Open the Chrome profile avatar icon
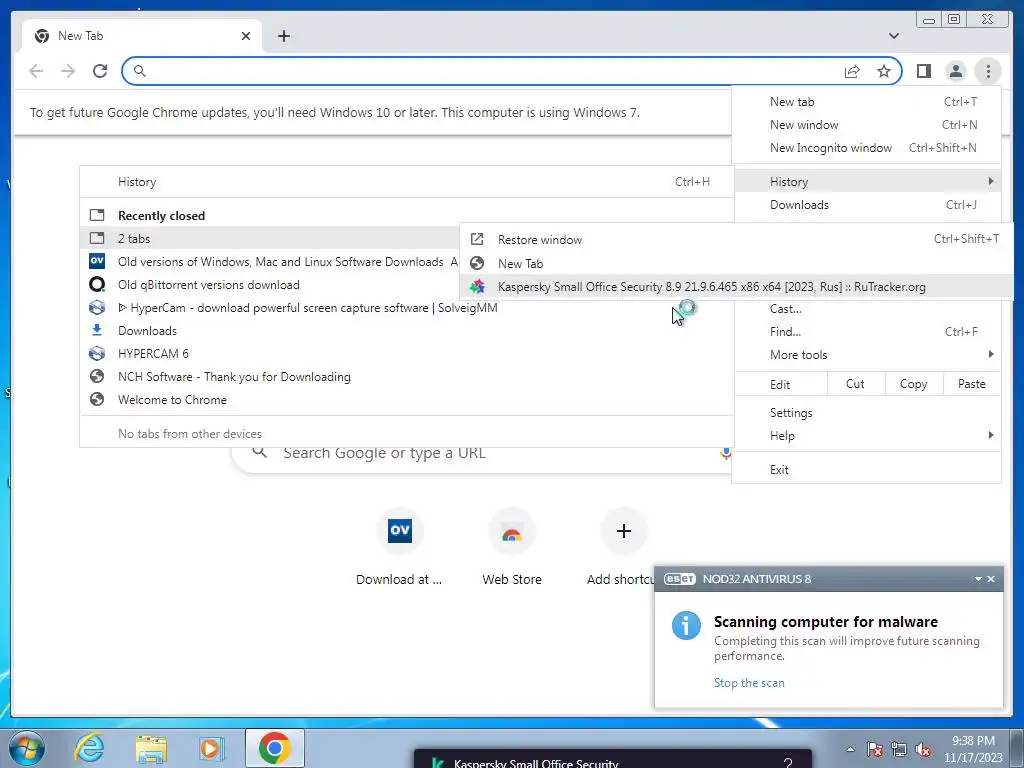Image resolution: width=1024 pixels, height=768 pixels. point(955,71)
